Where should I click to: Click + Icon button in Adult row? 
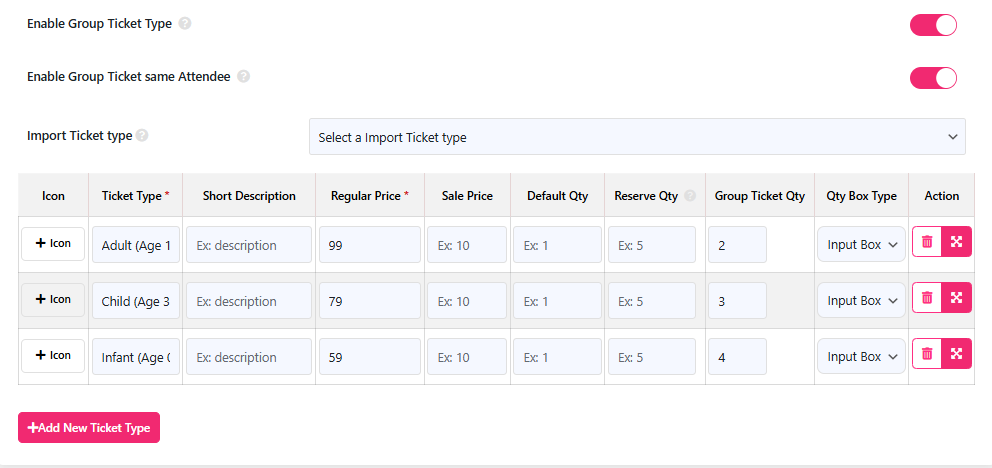point(53,243)
